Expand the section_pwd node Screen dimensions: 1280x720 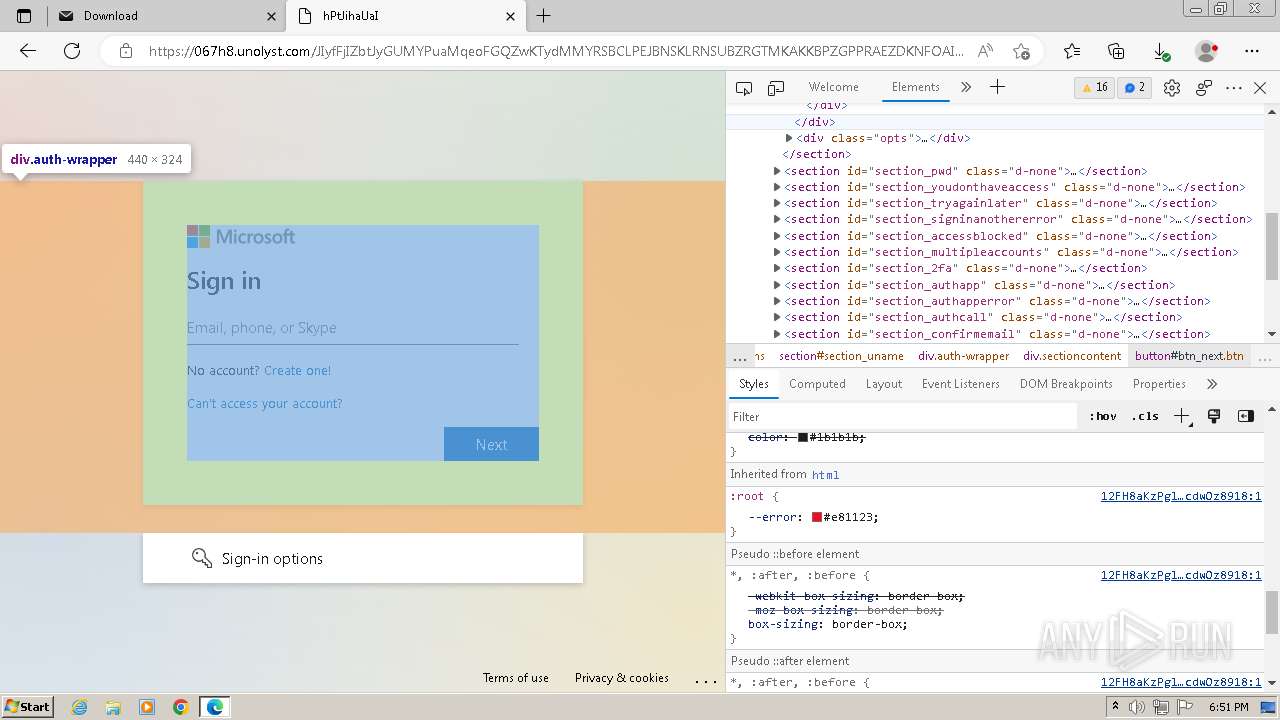(777, 171)
